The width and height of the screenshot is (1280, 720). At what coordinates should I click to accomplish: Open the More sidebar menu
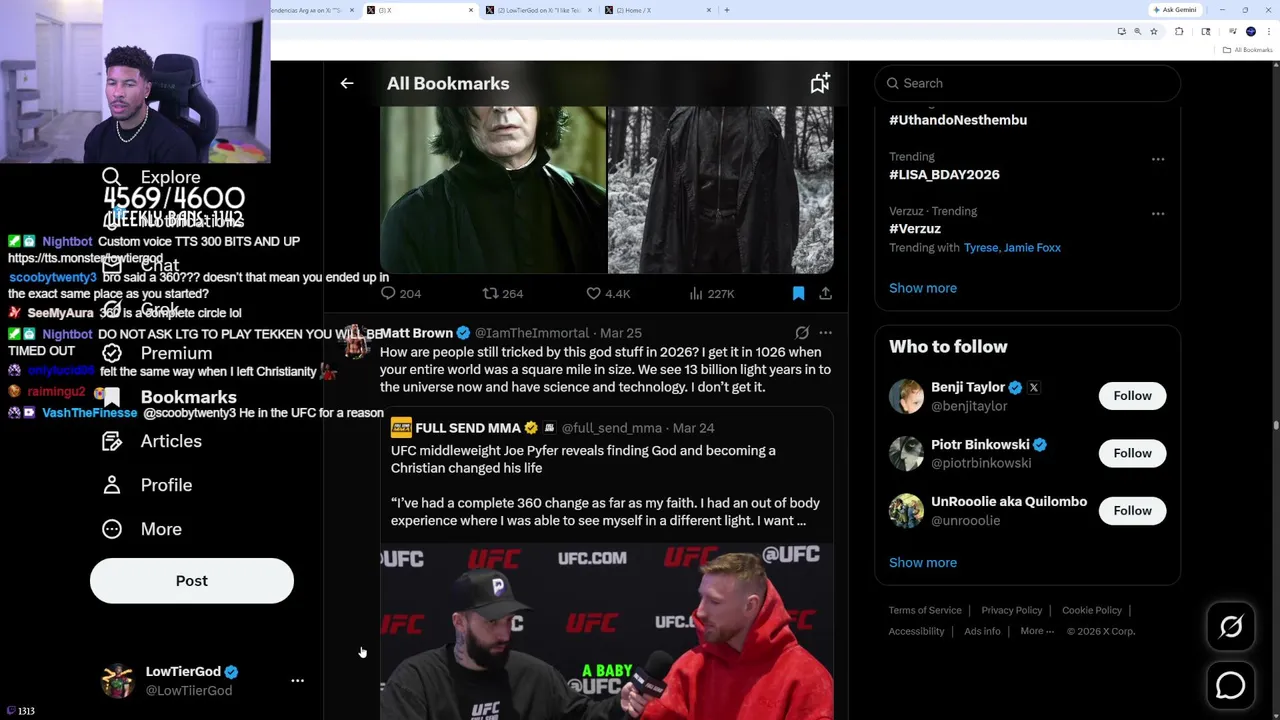click(160, 529)
